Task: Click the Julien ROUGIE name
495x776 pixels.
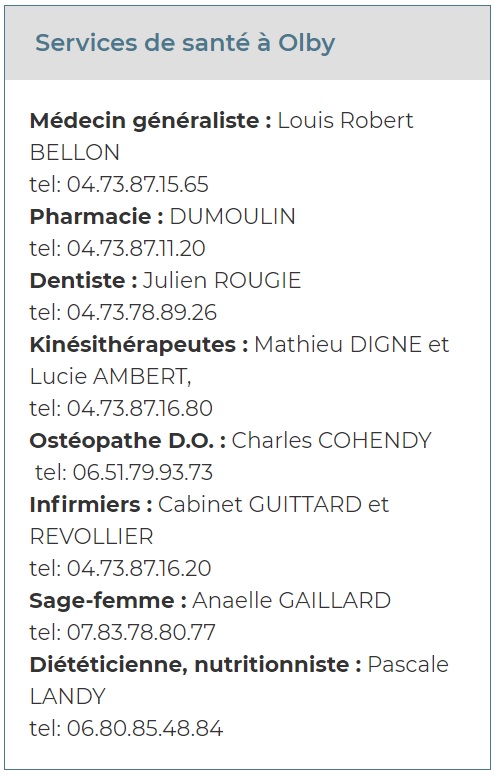Action: [222, 280]
